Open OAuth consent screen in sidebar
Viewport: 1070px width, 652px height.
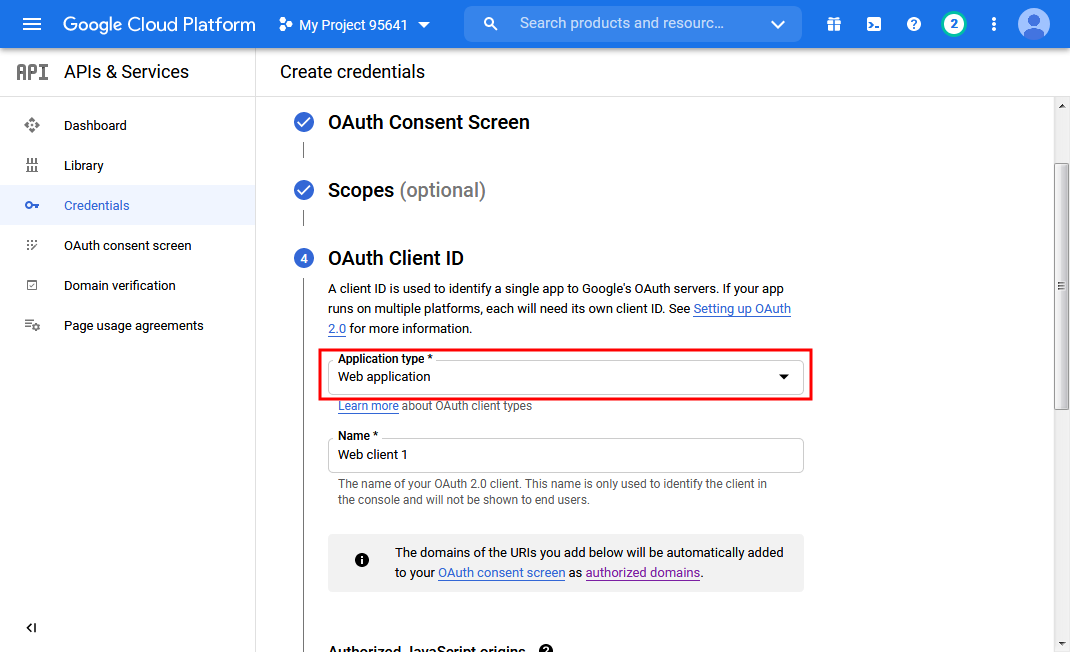pyautogui.click(x=128, y=245)
